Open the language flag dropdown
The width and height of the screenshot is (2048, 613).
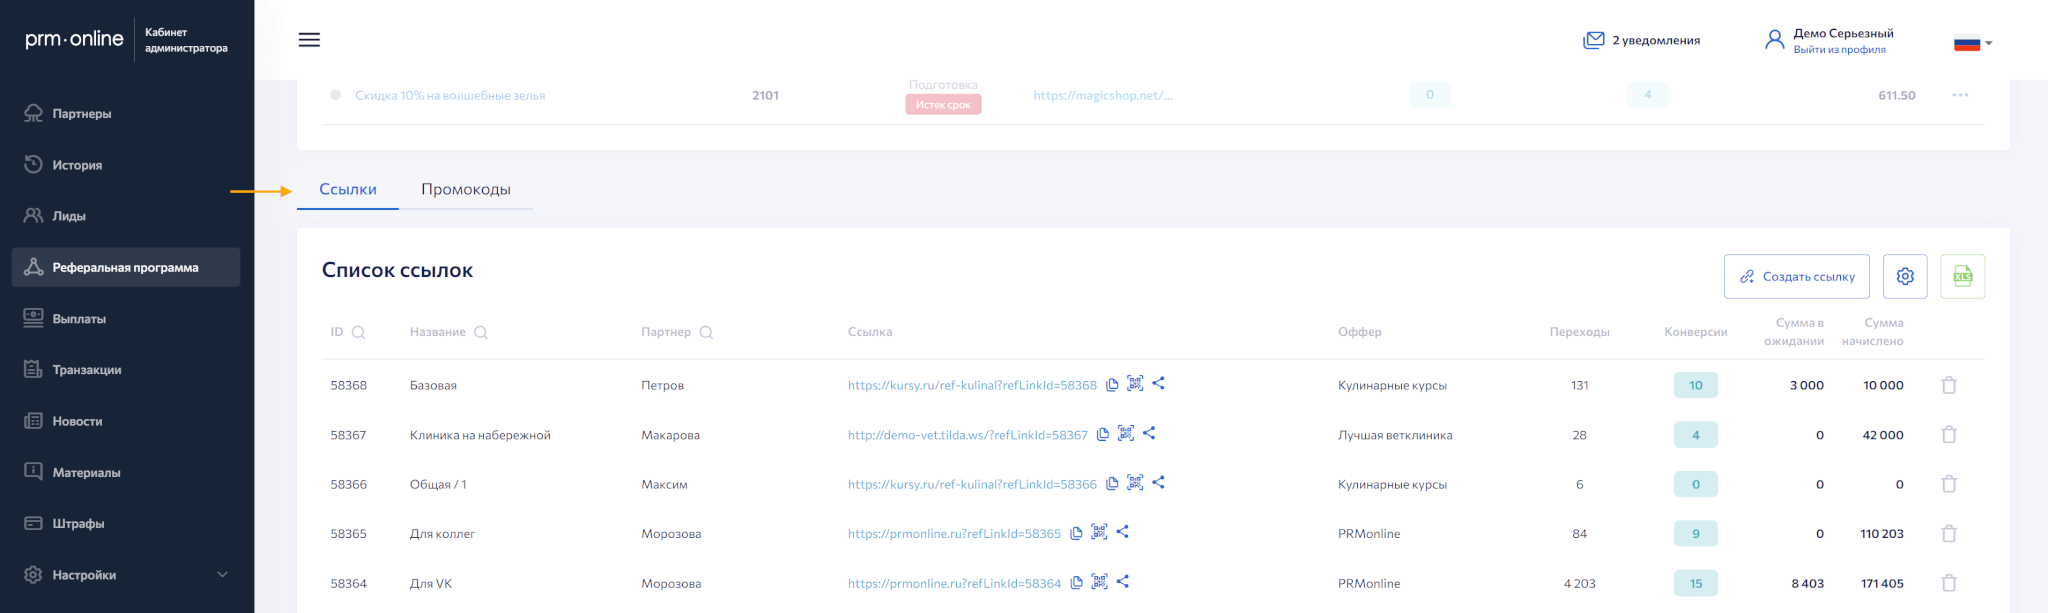1973,43
